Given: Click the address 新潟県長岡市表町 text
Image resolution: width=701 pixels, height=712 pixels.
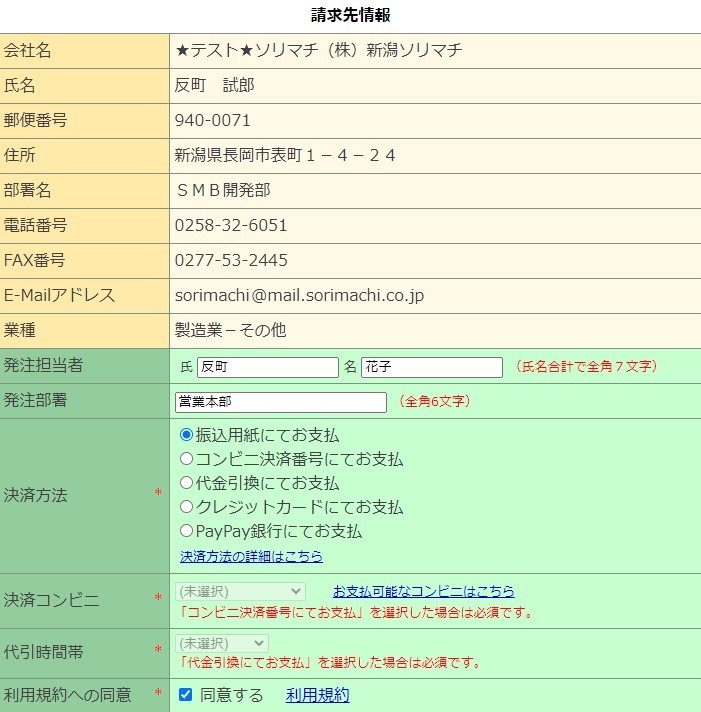Looking at the screenshot, I should (x=285, y=155).
